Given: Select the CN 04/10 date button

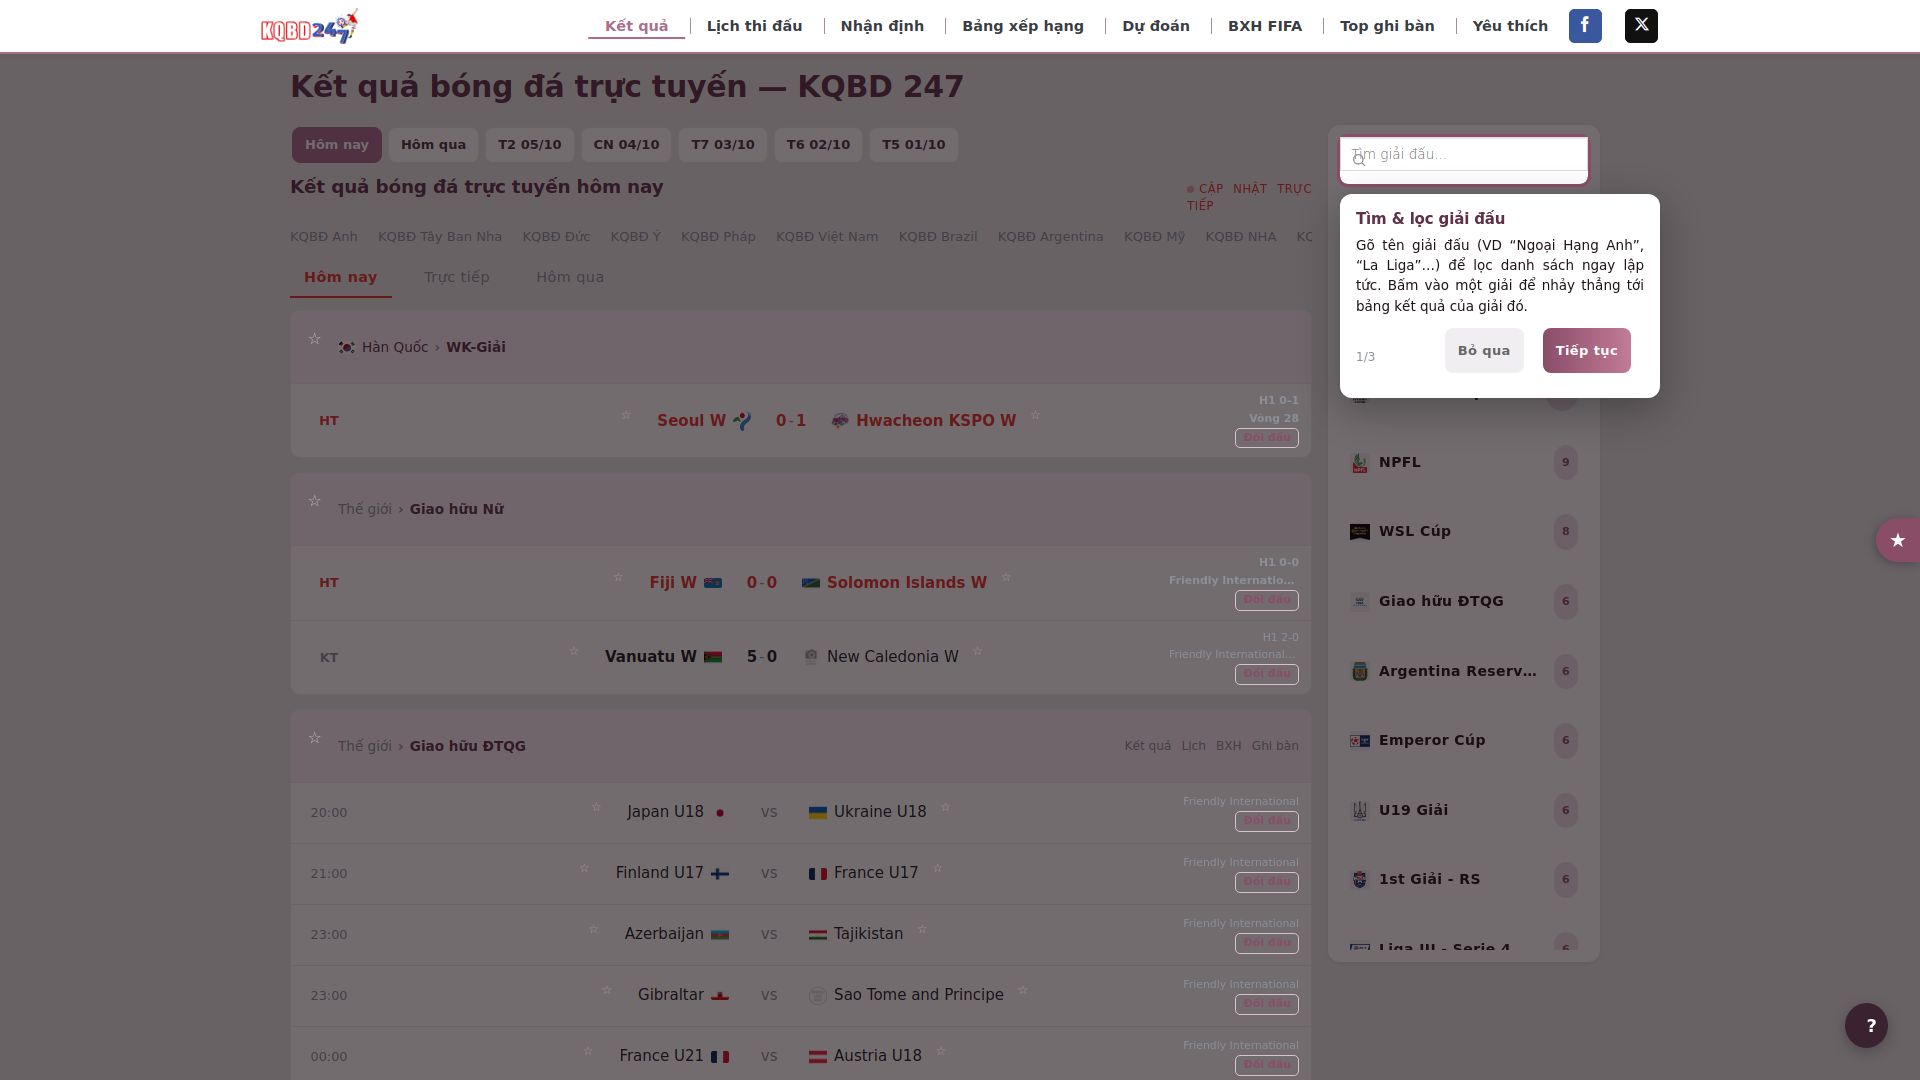Looking at the screenshot, I should (626, 145).
